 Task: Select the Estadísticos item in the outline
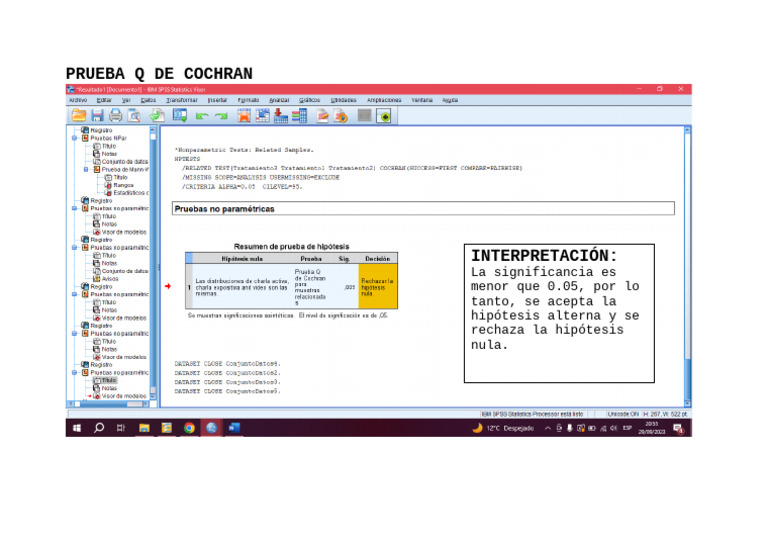click(x=131, y=193)
